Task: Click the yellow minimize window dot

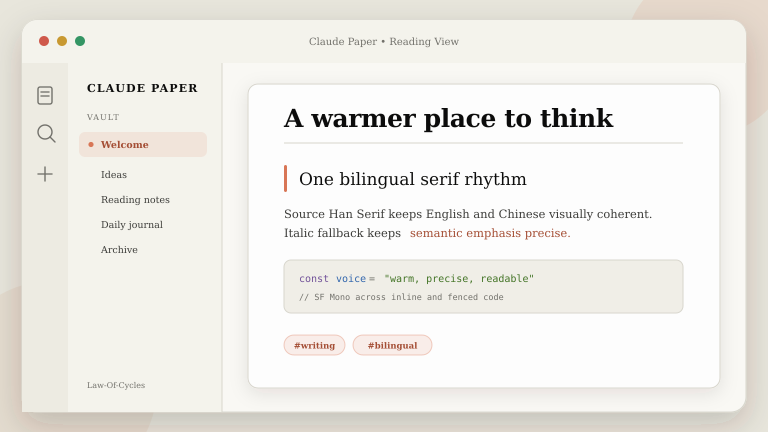Action: pyautogui.click(x=62, y=41)
